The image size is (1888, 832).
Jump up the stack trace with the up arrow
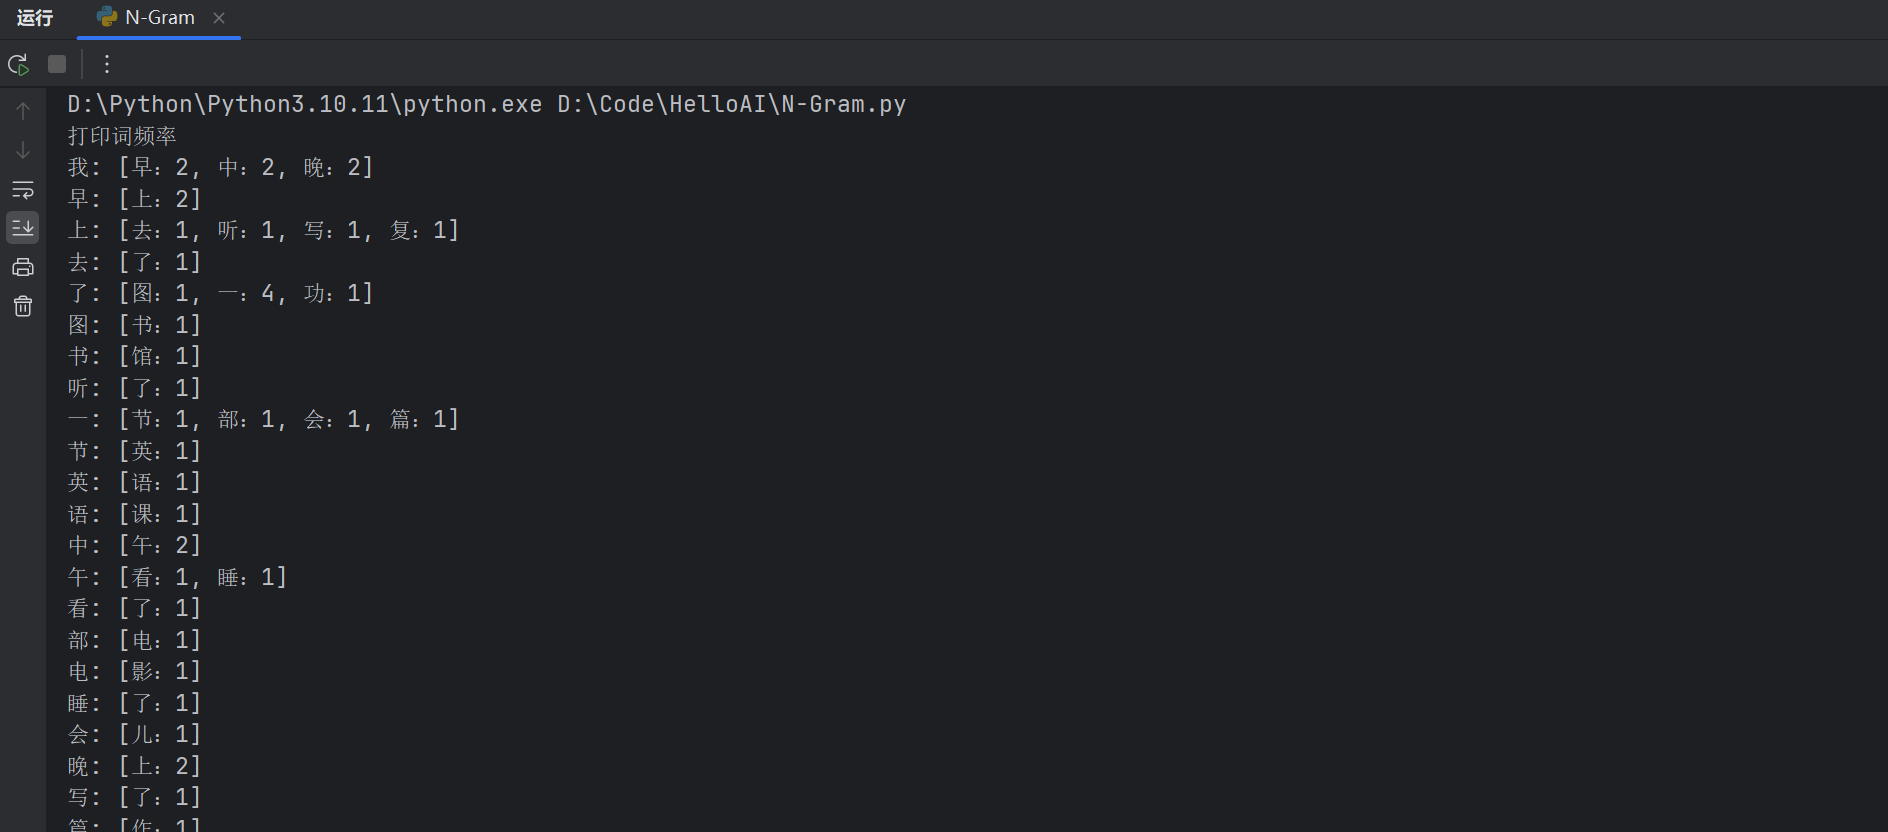23,111
